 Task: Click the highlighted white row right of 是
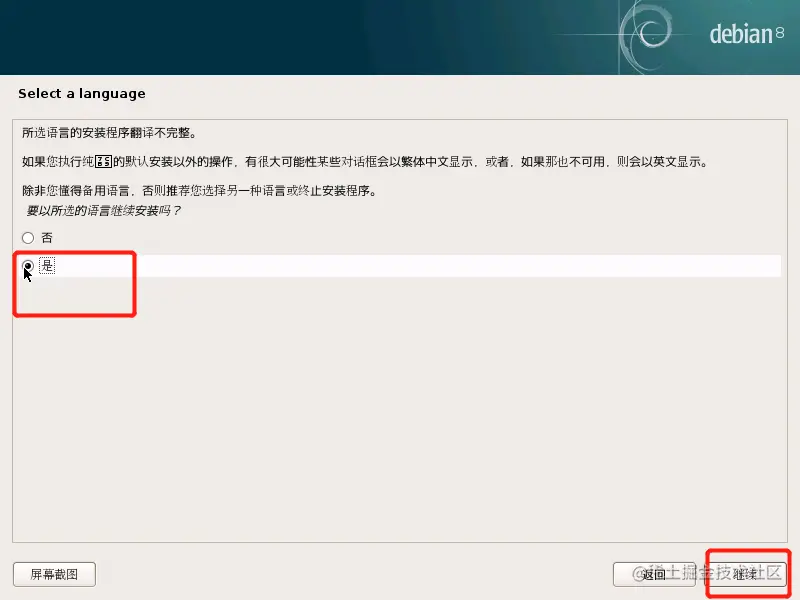pyautogui.click(x=418, y=266)
